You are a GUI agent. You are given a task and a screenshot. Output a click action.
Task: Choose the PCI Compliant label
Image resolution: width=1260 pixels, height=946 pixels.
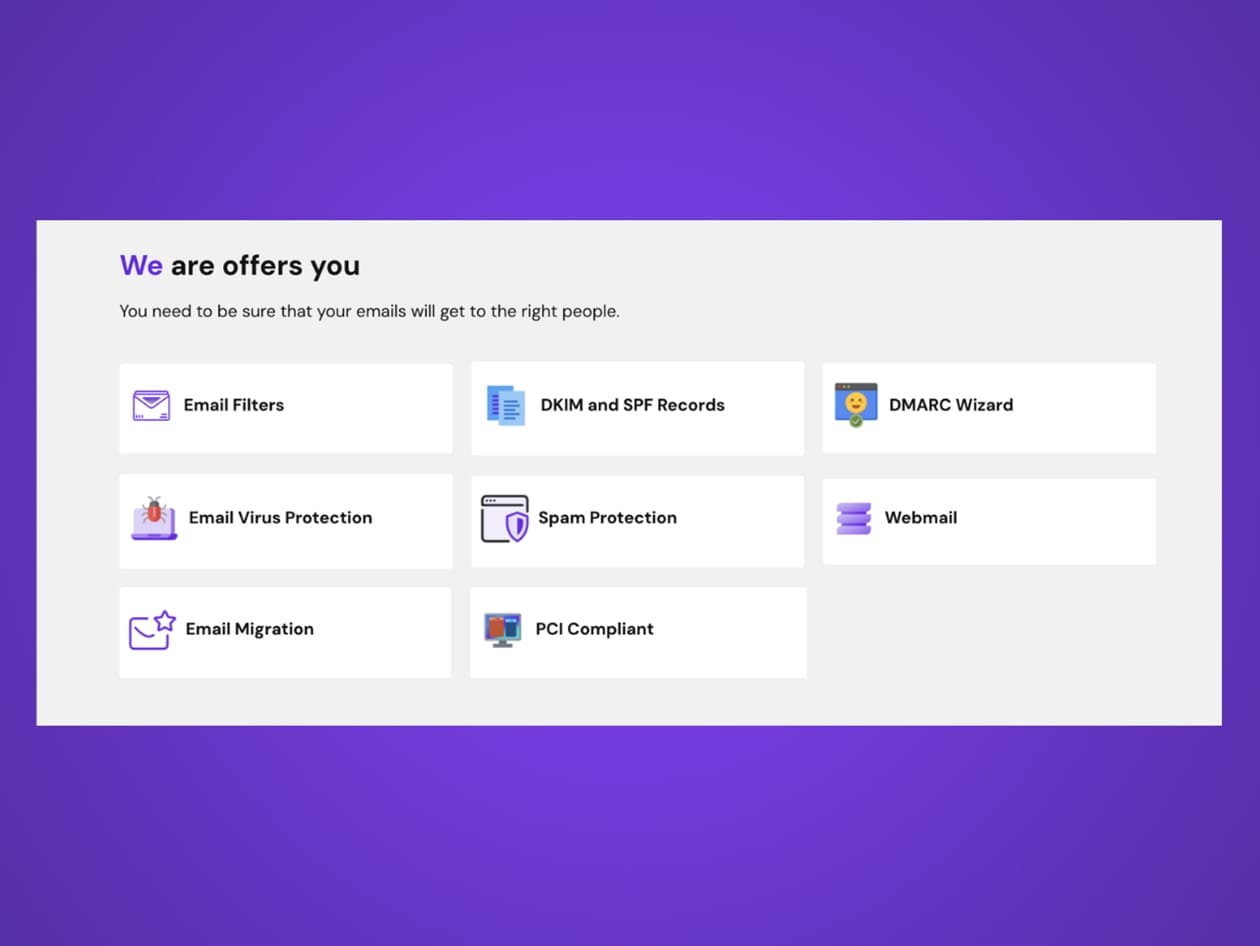click(594, 629)
